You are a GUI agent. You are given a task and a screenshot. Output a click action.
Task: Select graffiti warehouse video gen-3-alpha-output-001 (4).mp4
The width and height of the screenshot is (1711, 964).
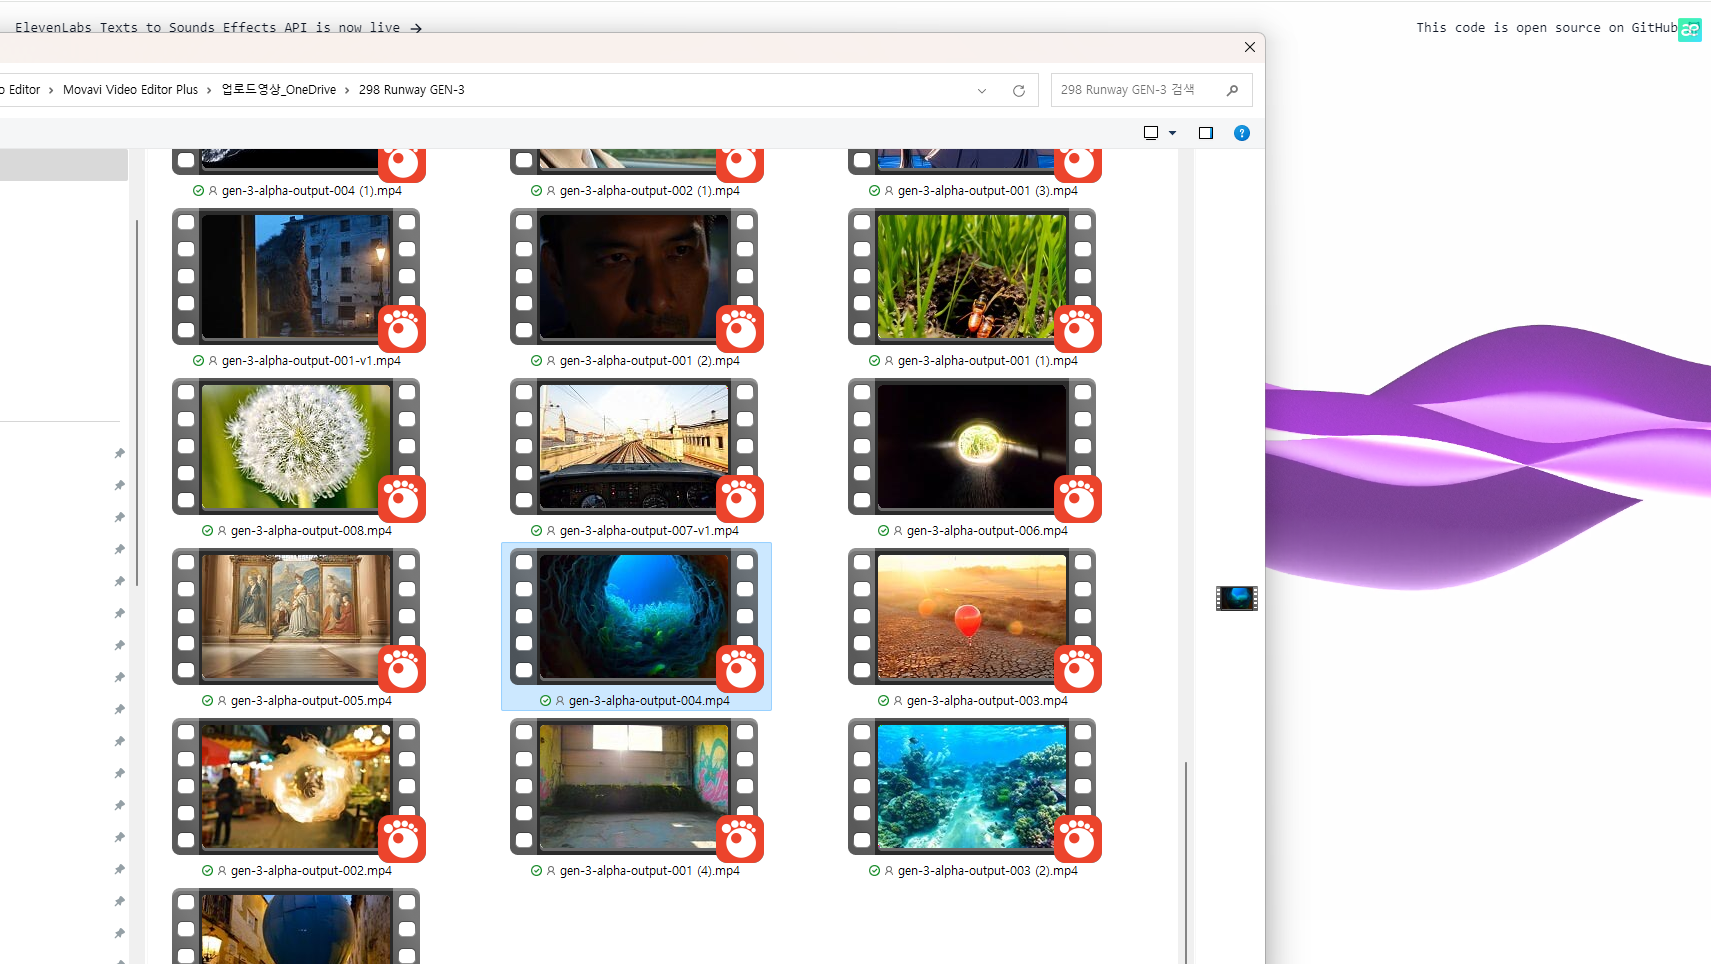[634, 787]
